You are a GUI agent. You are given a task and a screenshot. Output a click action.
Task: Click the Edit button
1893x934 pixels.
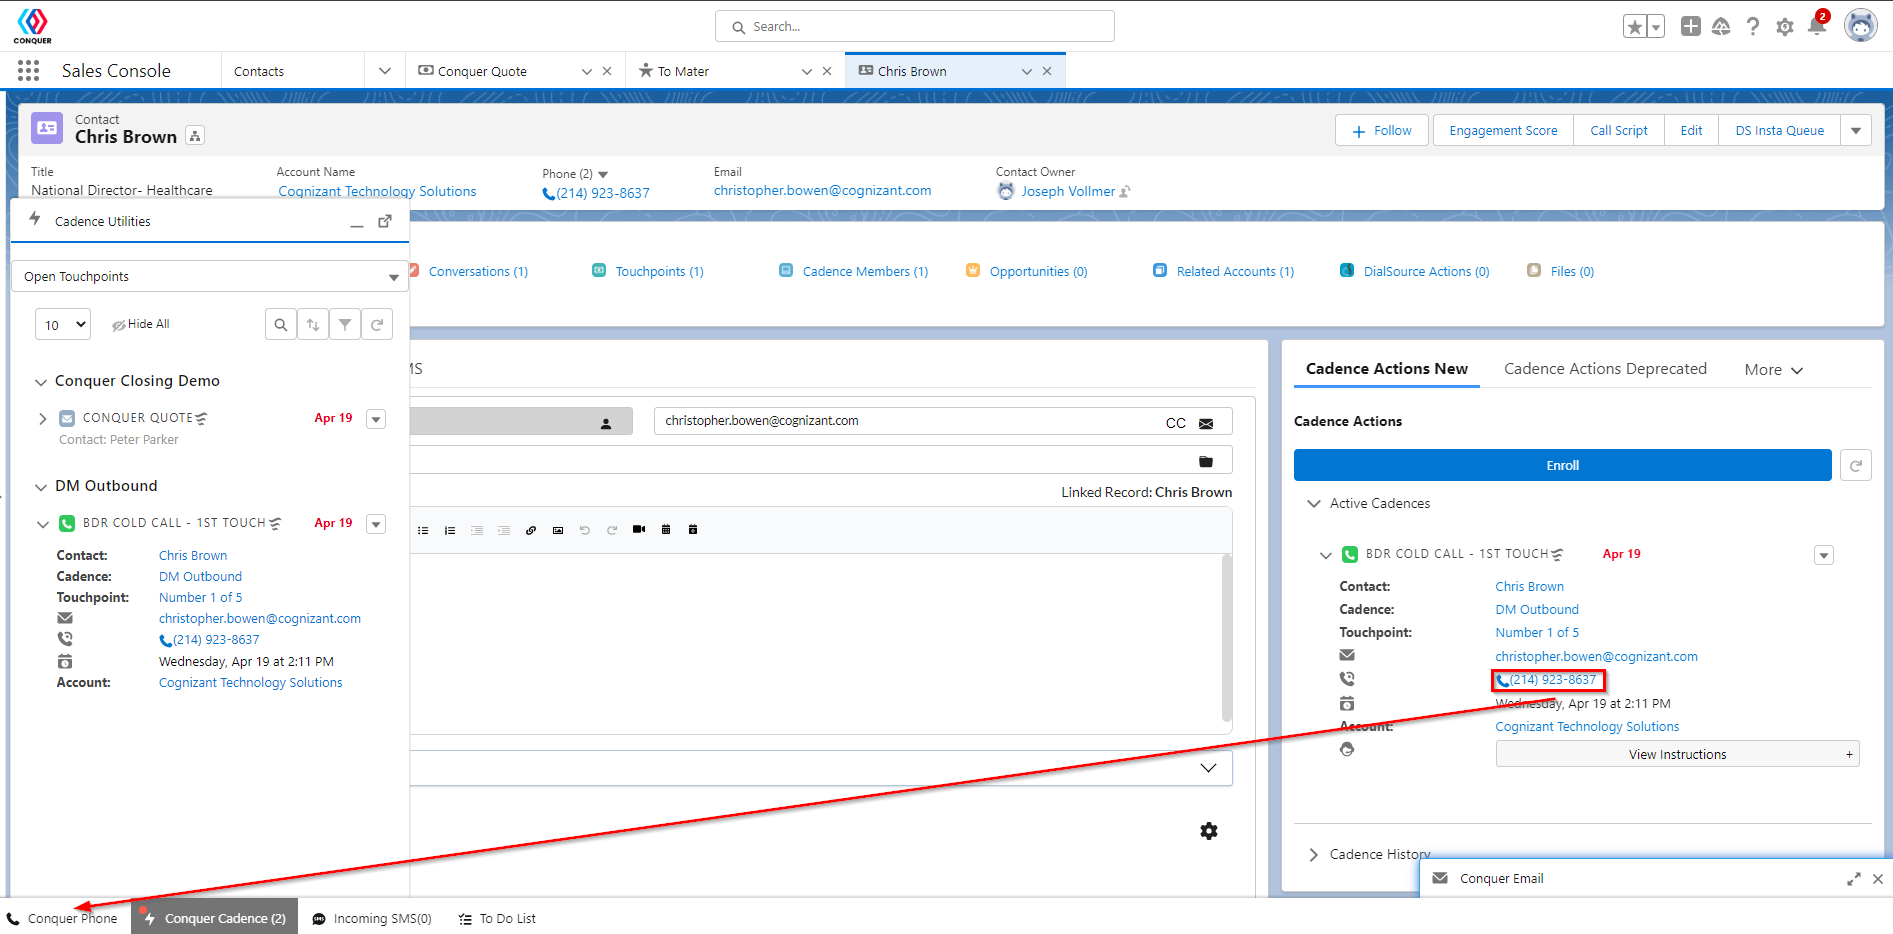coord(1691,130)
